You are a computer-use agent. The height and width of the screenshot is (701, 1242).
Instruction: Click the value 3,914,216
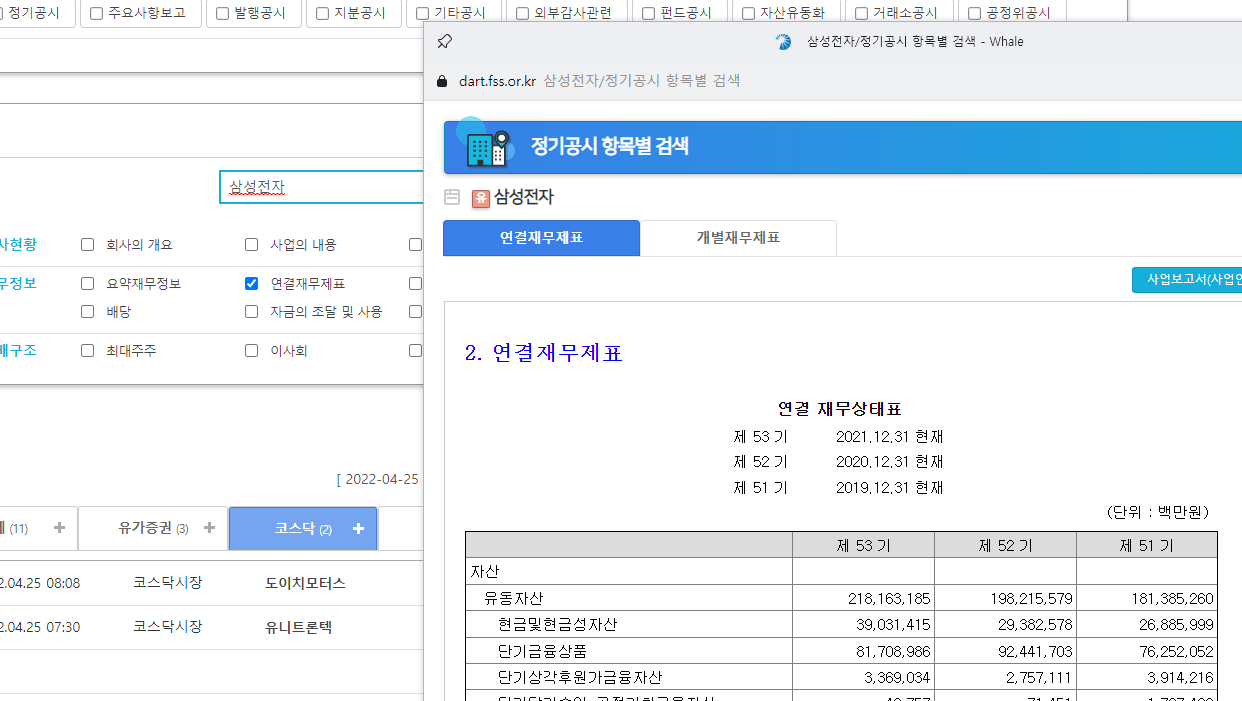(x=1181, y=678)
